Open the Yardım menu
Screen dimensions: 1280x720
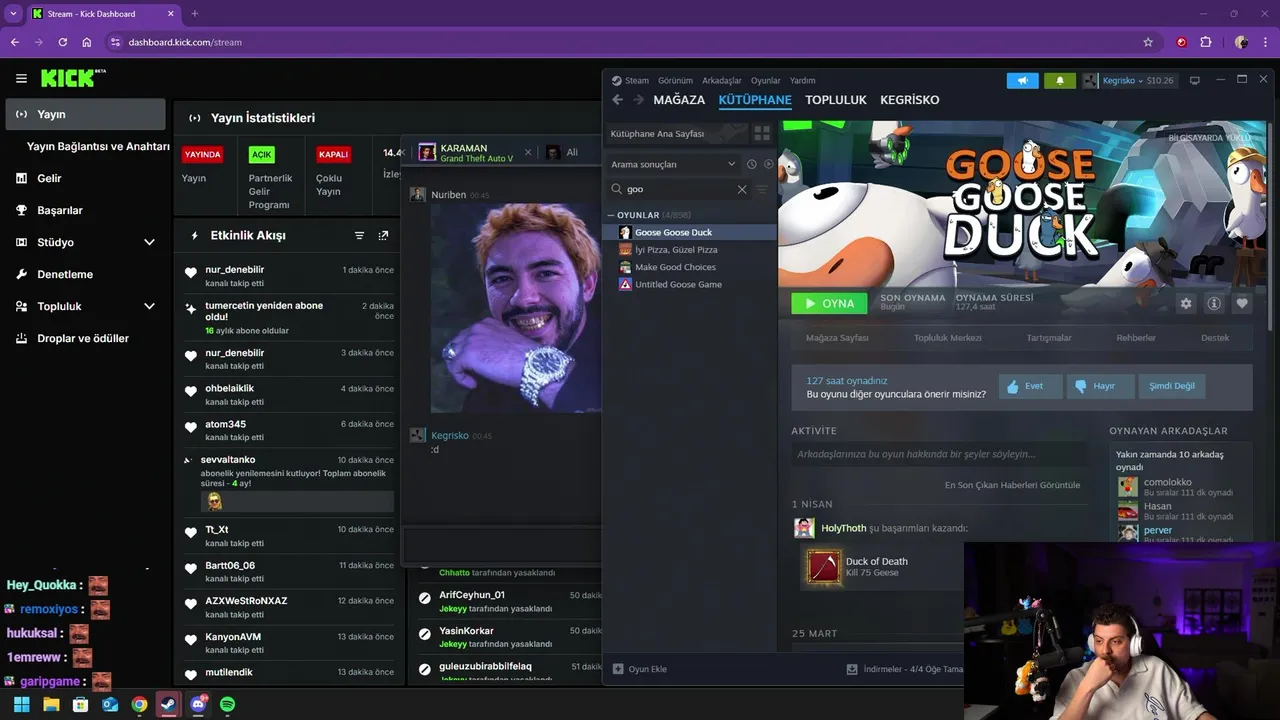tap(803, 80)
